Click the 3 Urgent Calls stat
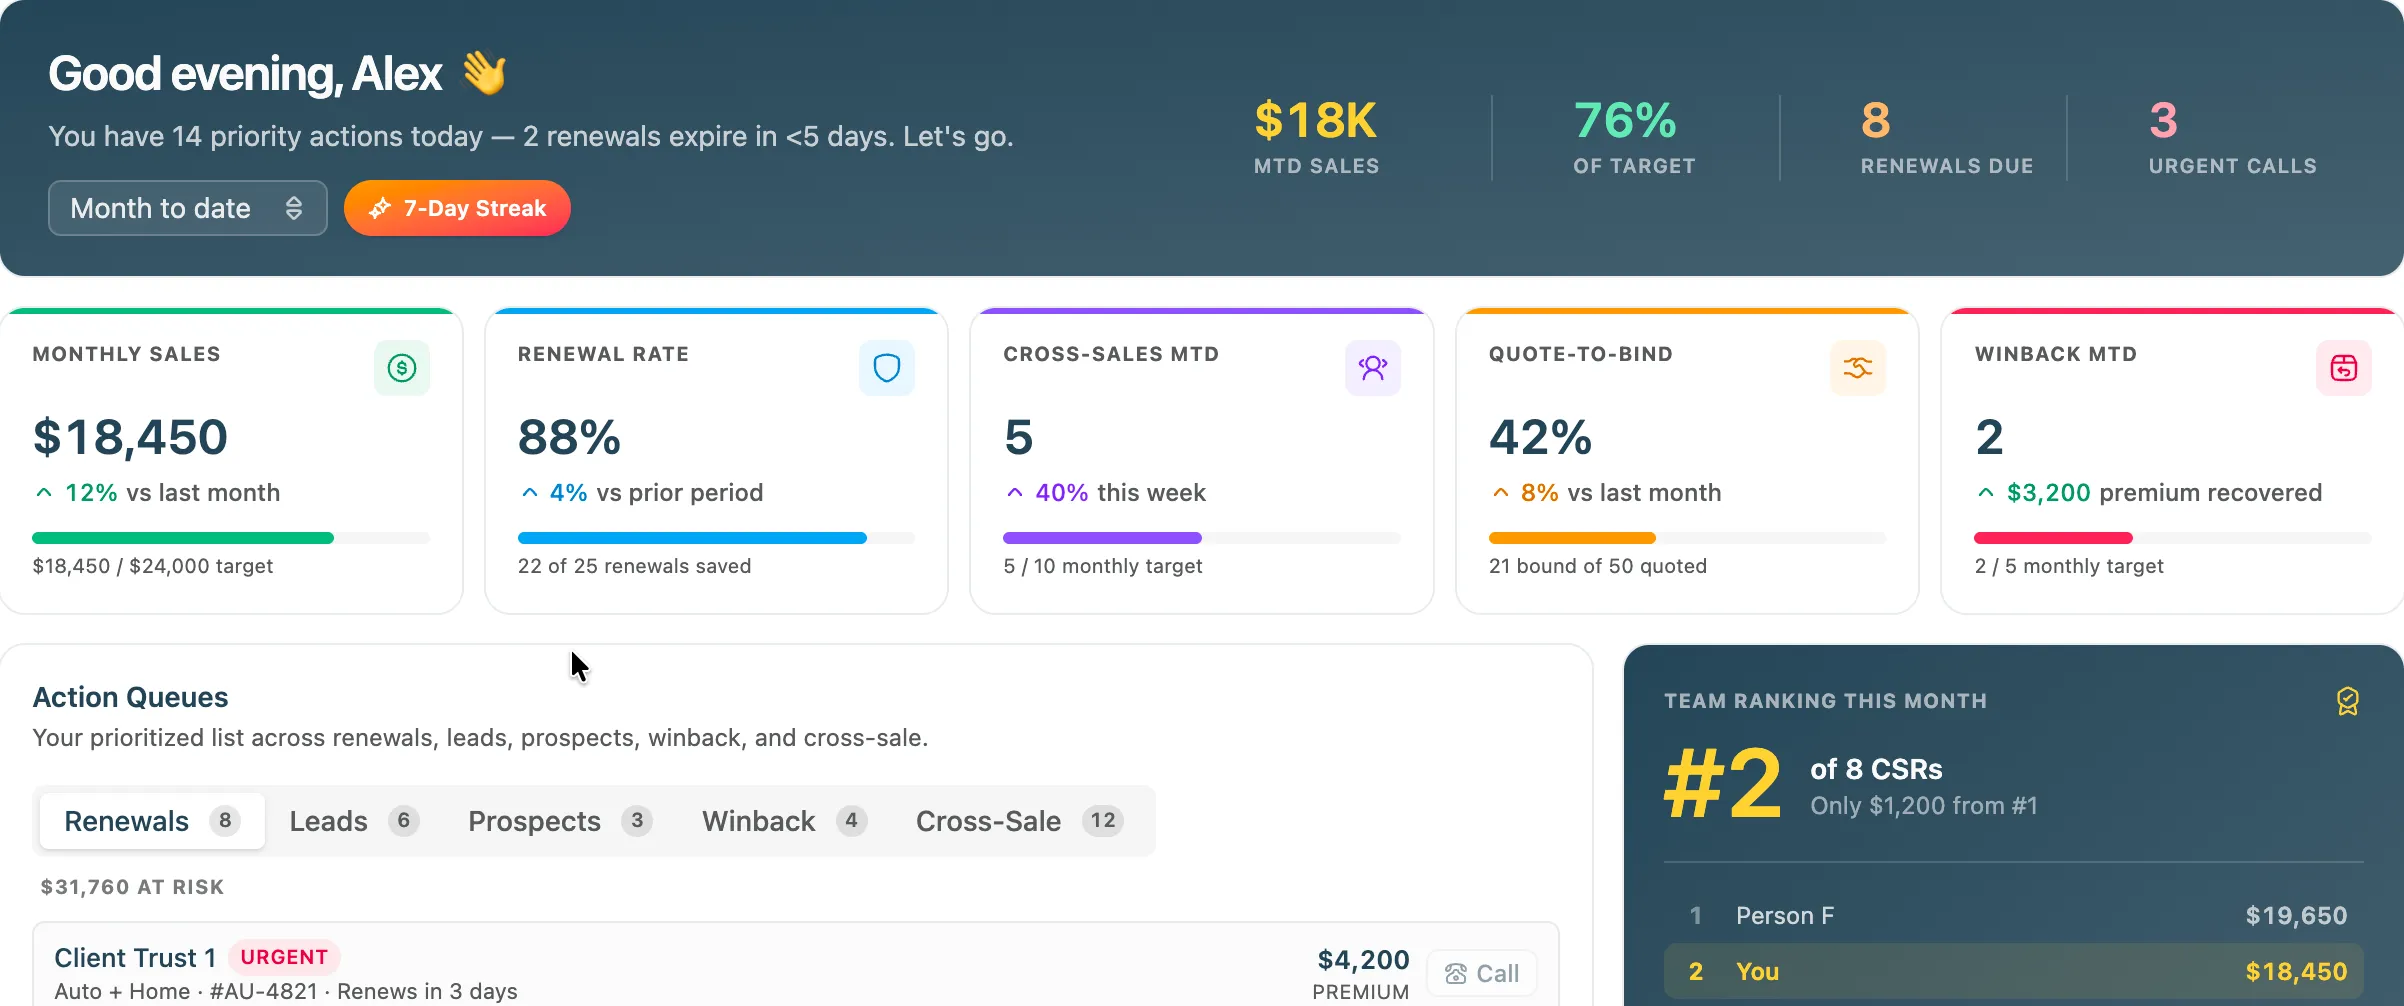 pyautogui.click(x=2232, y=138)
